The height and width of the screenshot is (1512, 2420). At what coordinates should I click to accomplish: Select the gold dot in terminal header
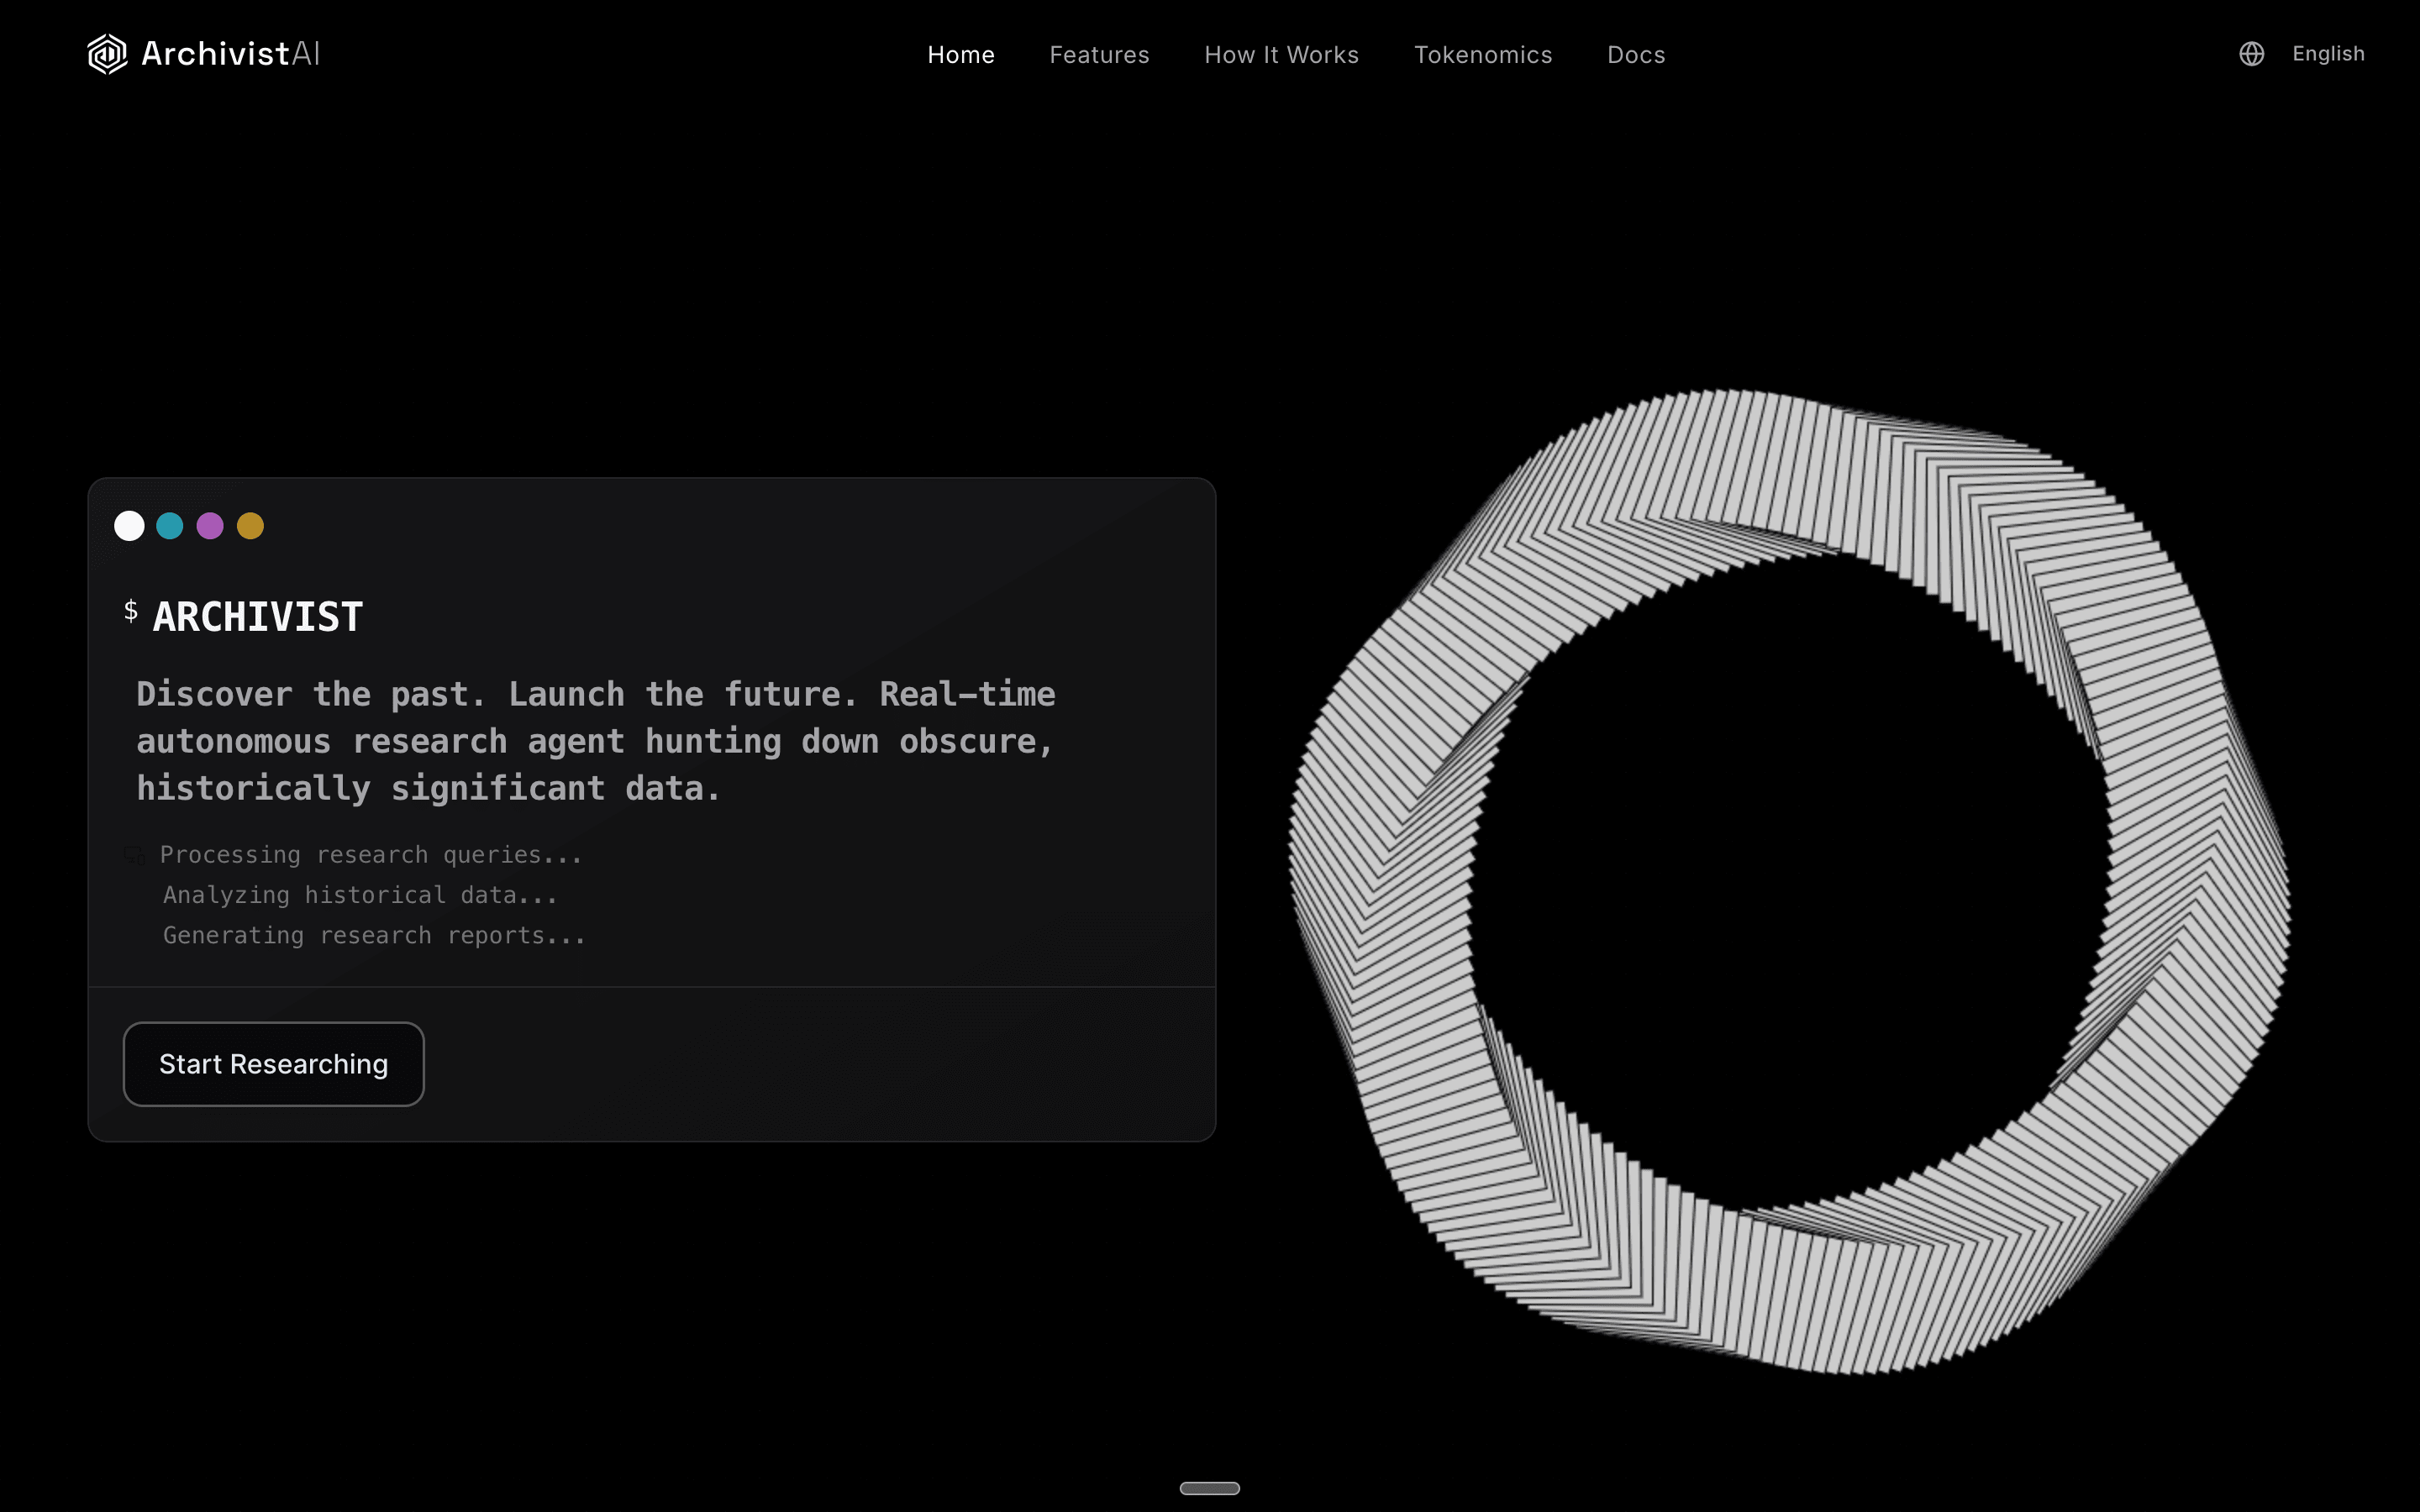point(250,526)
